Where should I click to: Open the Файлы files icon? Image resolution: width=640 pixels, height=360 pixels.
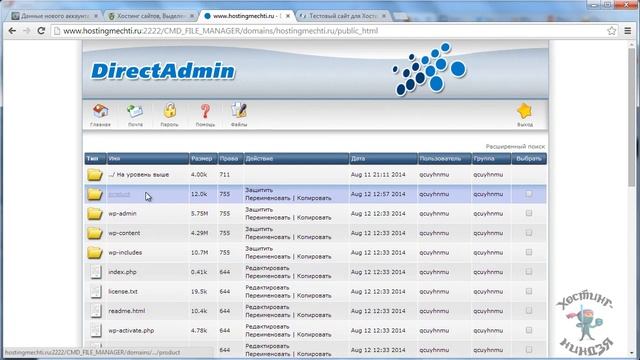tap(239, 111)
